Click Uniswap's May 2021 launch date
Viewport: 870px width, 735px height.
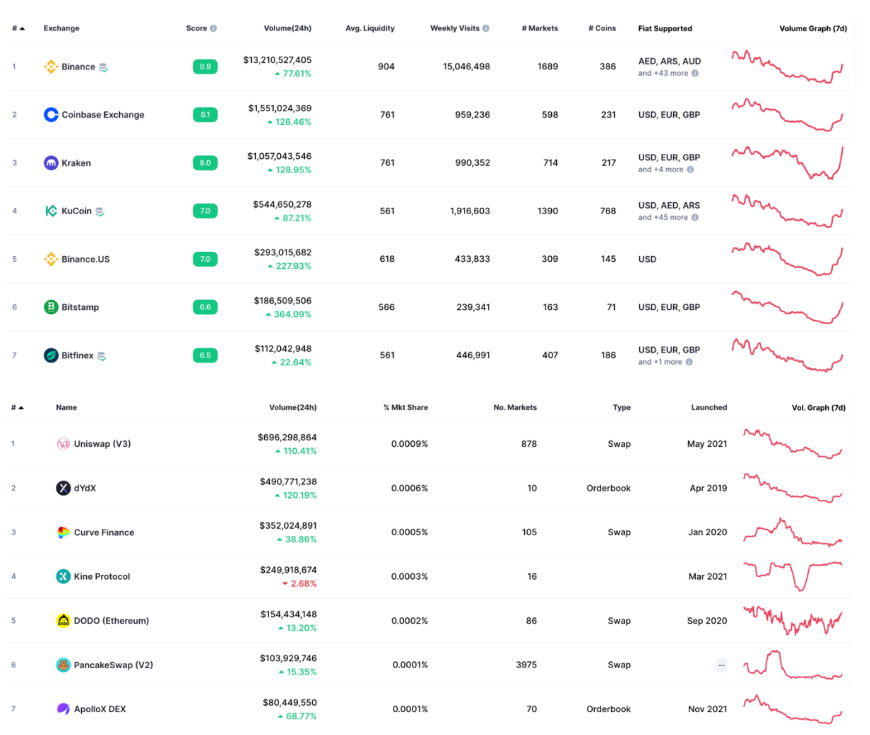(707, 444)
